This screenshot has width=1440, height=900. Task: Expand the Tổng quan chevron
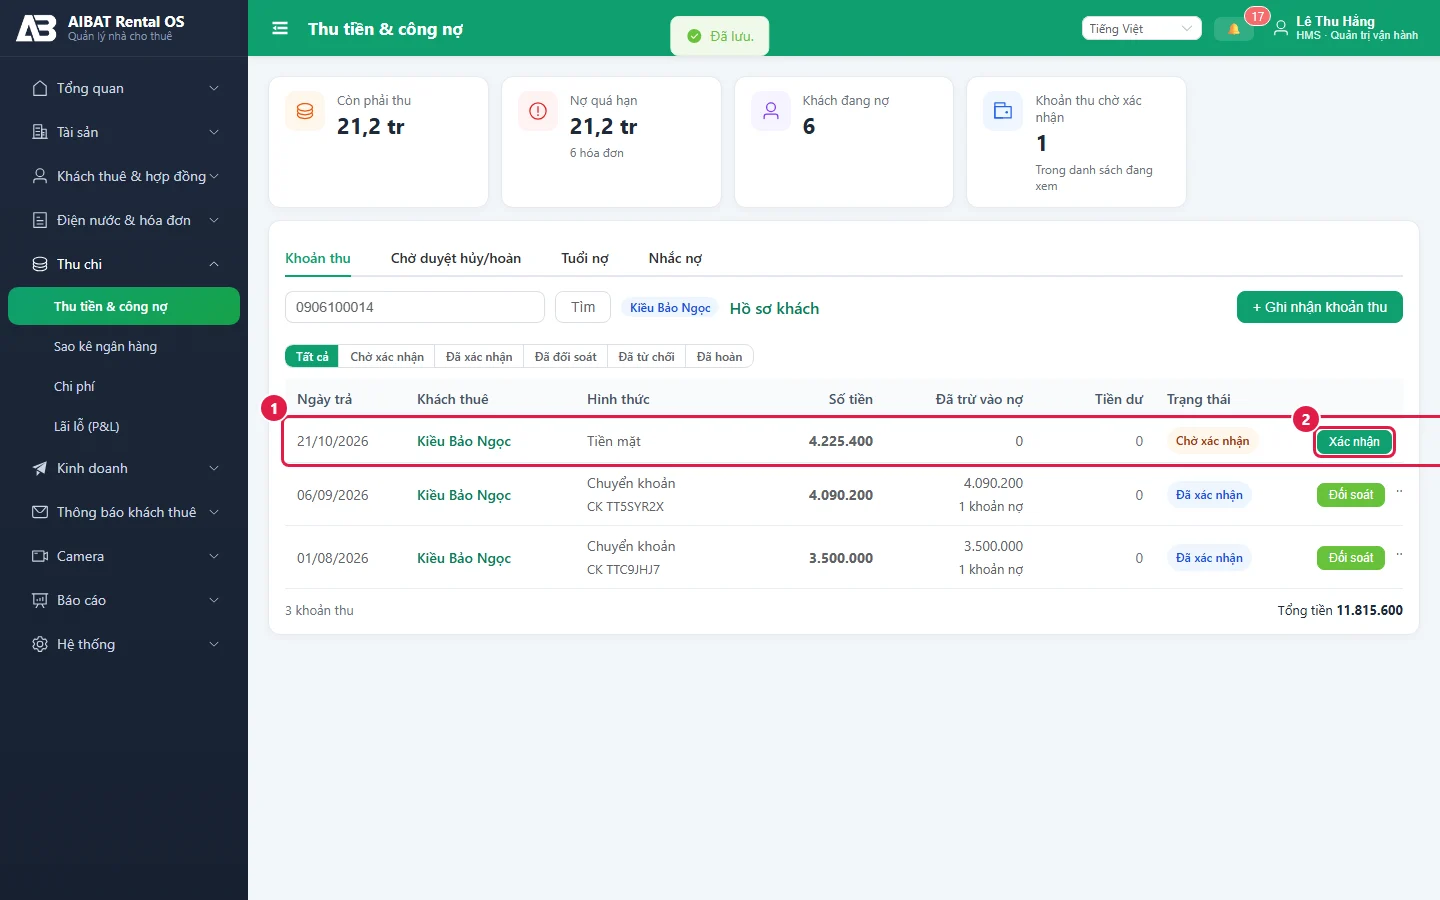[x=214, y=88]
